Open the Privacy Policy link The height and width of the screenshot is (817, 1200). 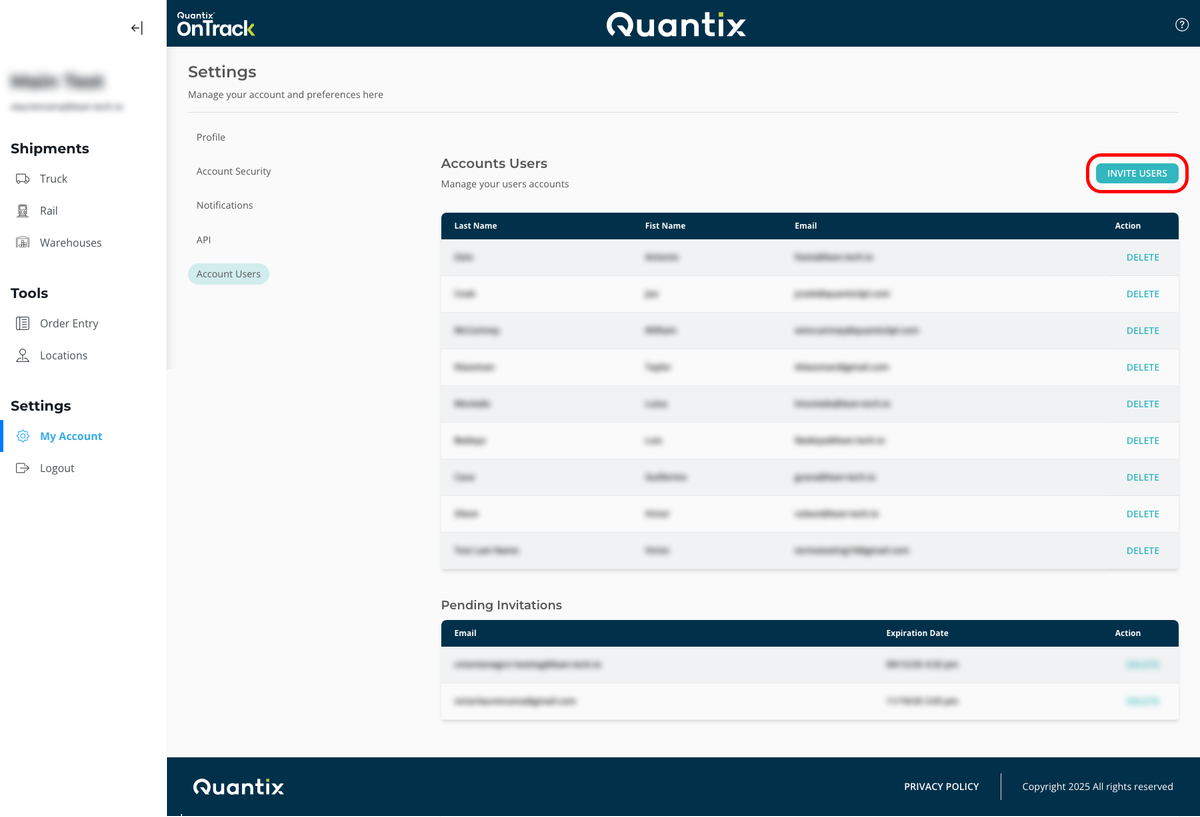(941, 786)
